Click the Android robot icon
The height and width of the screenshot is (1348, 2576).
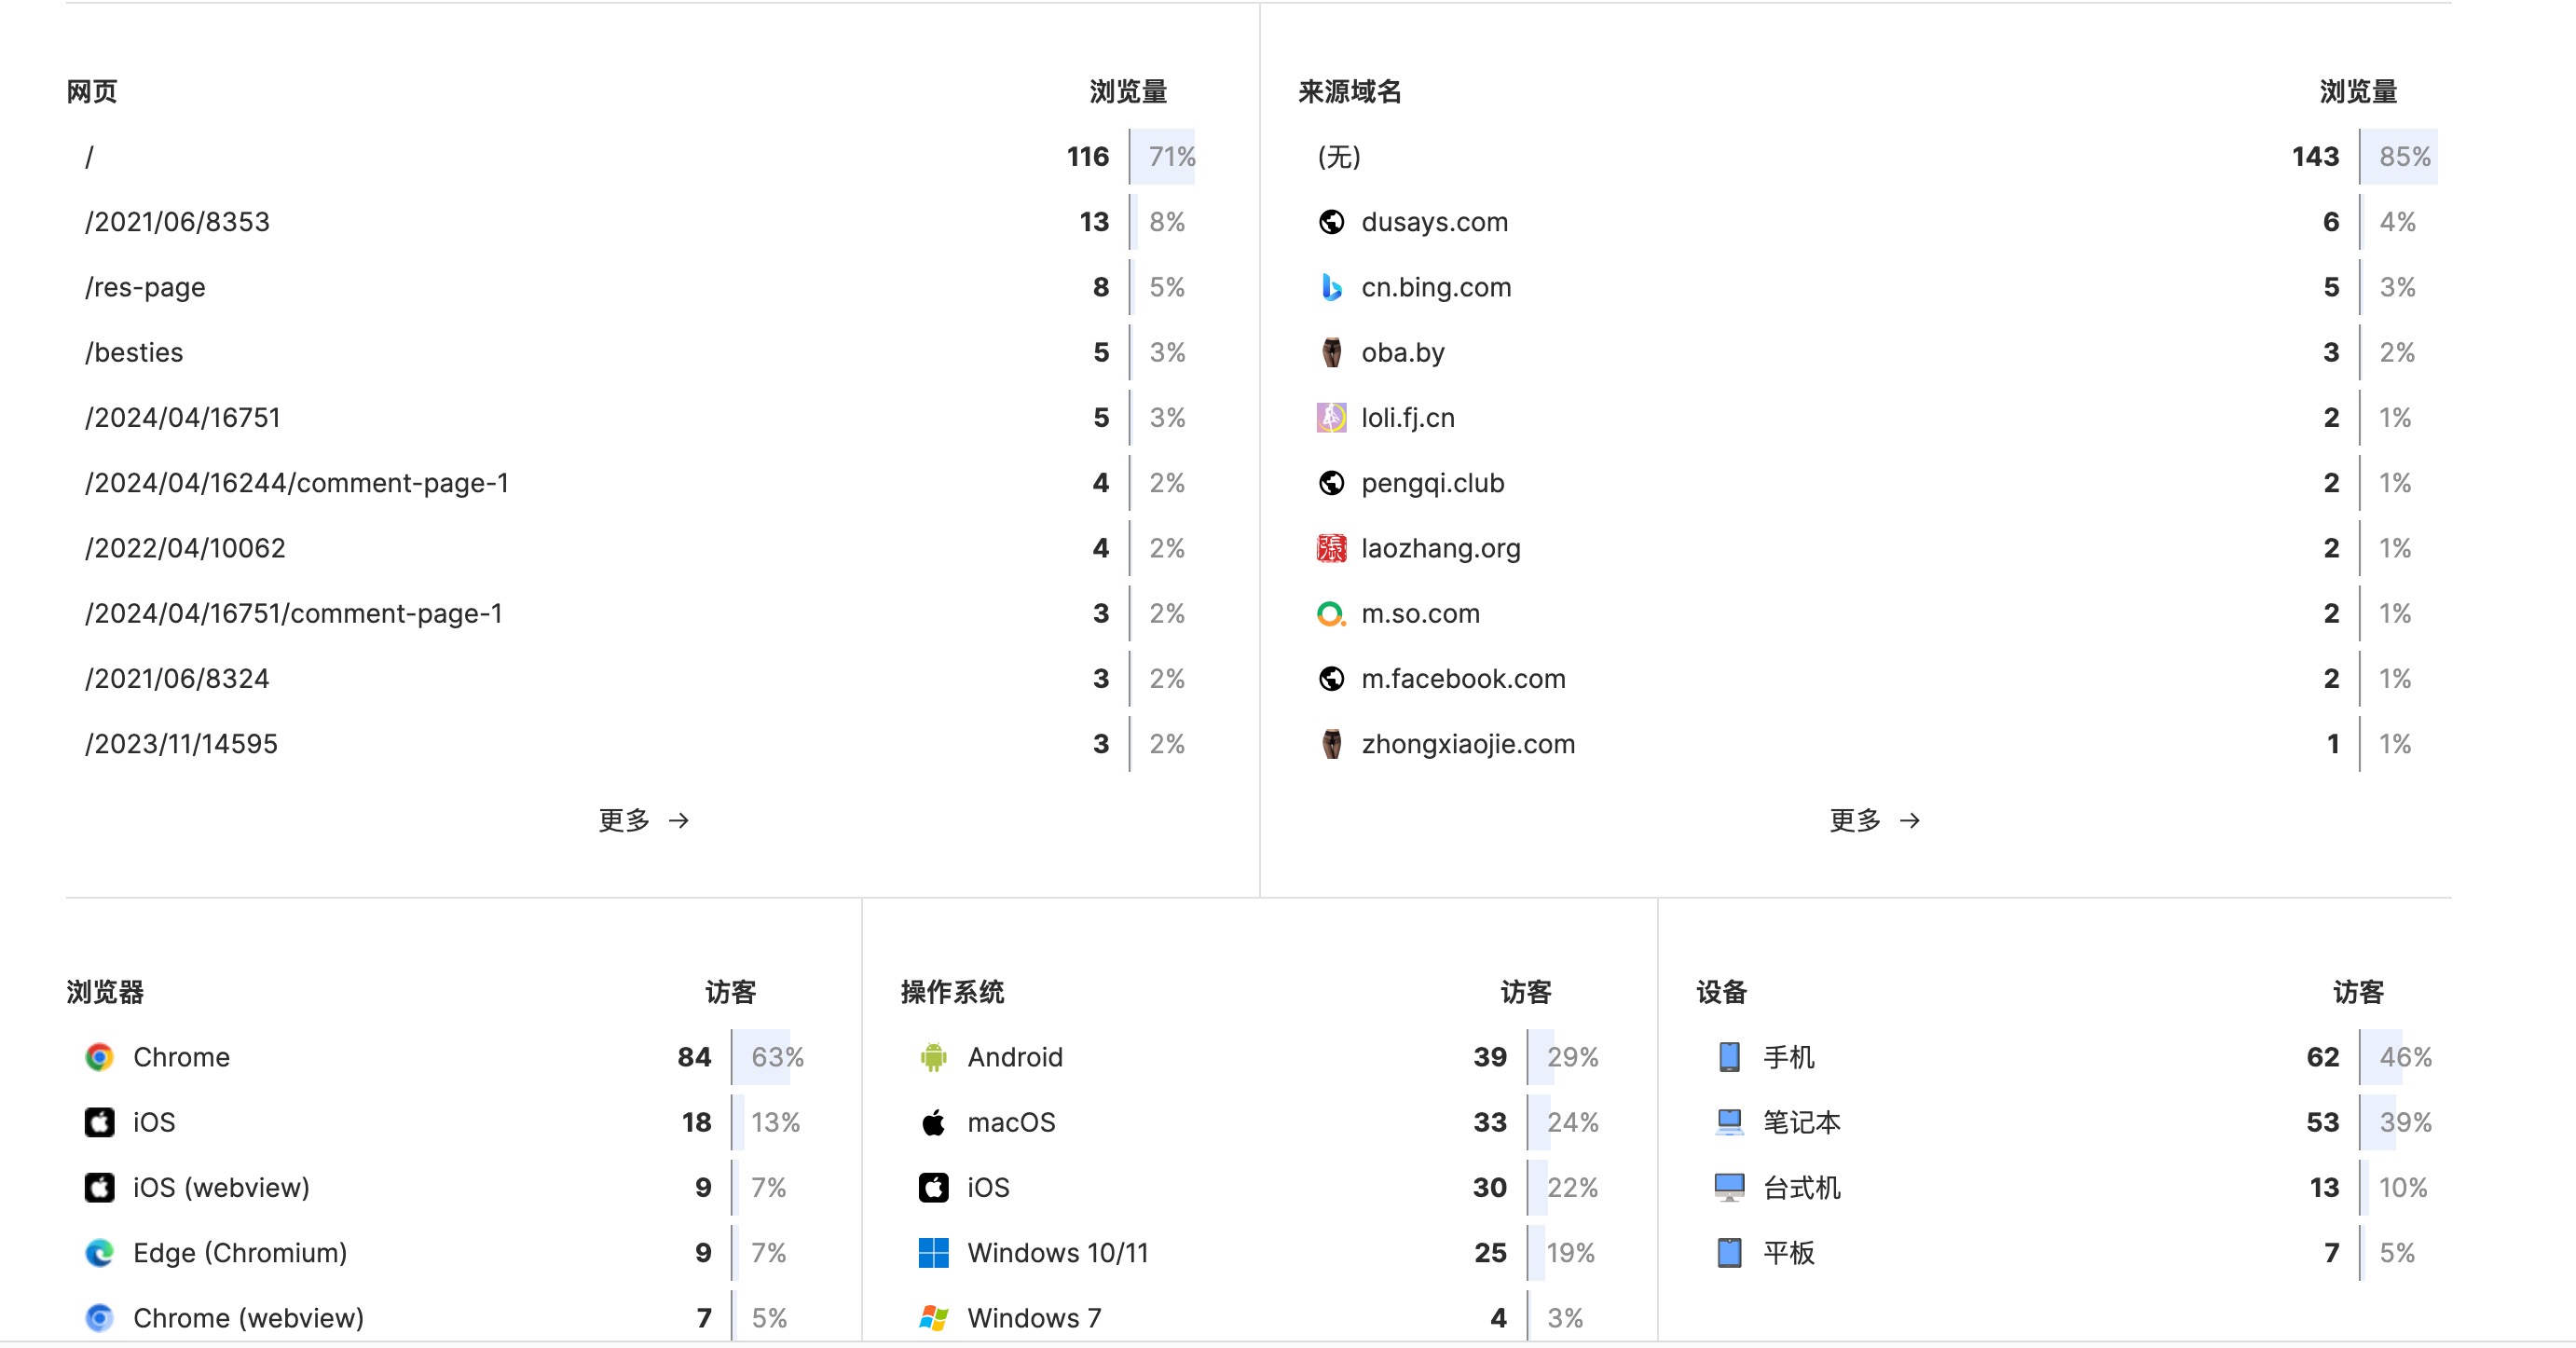933,1057
